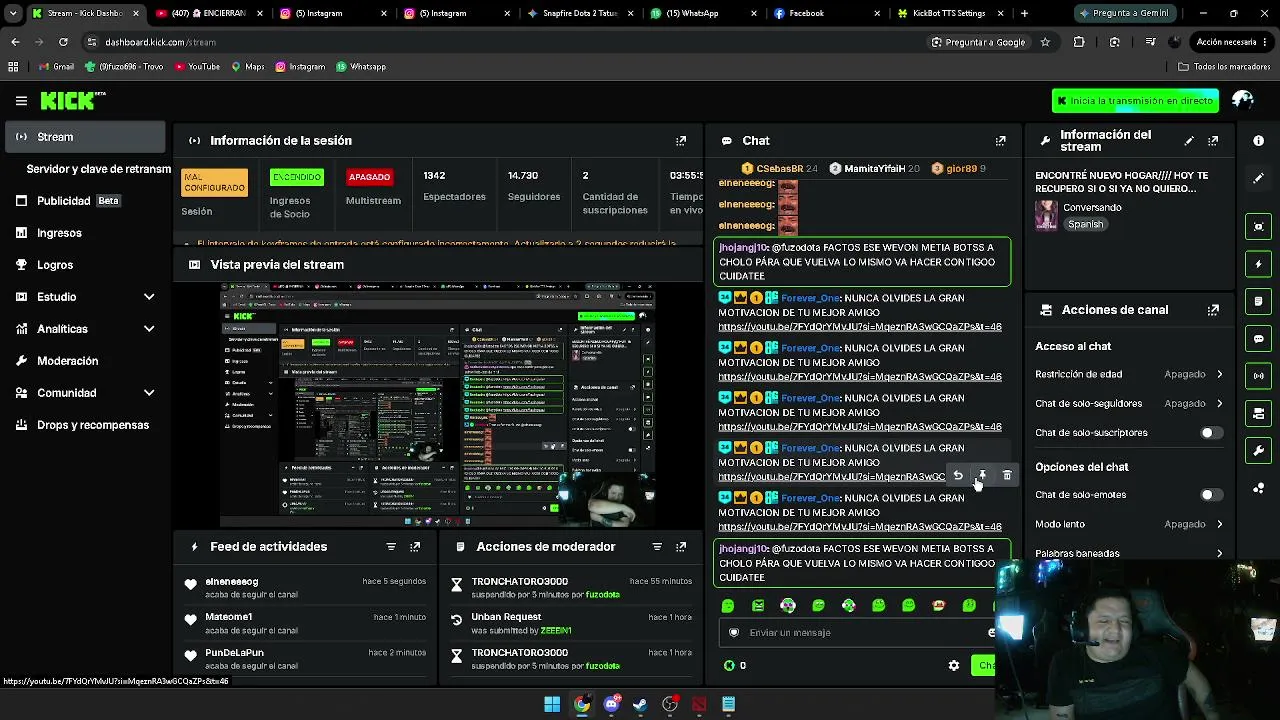Filter the Feed de actividades list
This screenshot has width=1280, height=720.
(x=391, y=547)
